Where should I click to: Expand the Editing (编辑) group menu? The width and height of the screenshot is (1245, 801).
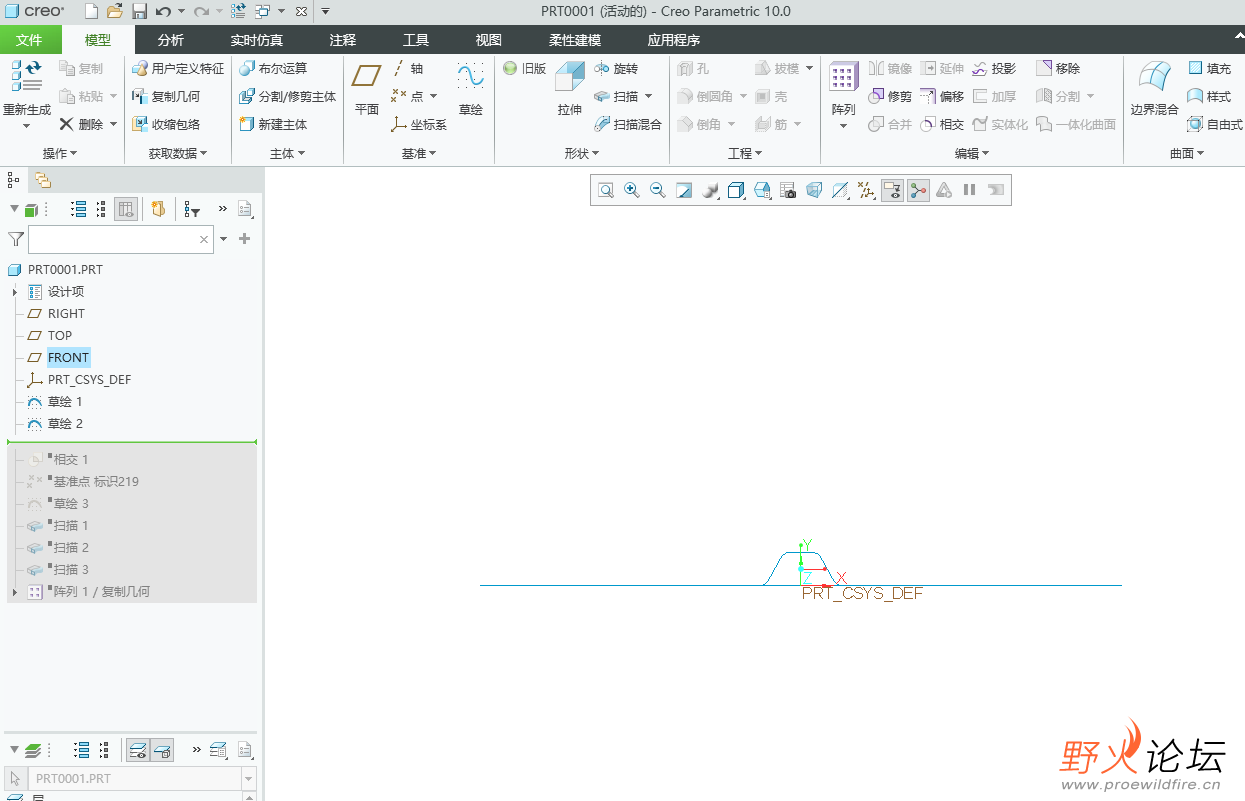[972, 153]
